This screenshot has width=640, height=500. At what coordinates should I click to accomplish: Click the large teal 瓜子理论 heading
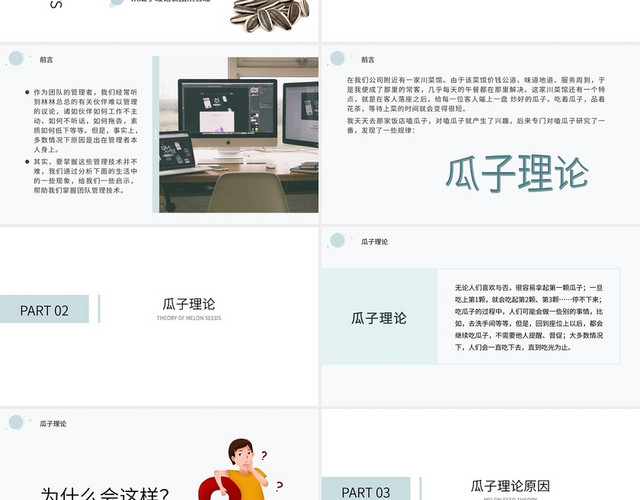point(517,173)
